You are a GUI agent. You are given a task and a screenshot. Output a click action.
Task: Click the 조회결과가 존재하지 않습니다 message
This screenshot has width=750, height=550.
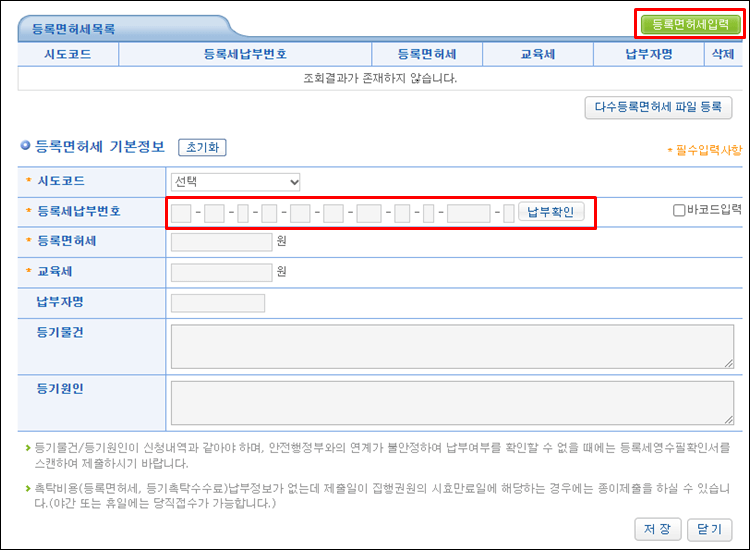[380, 78]
